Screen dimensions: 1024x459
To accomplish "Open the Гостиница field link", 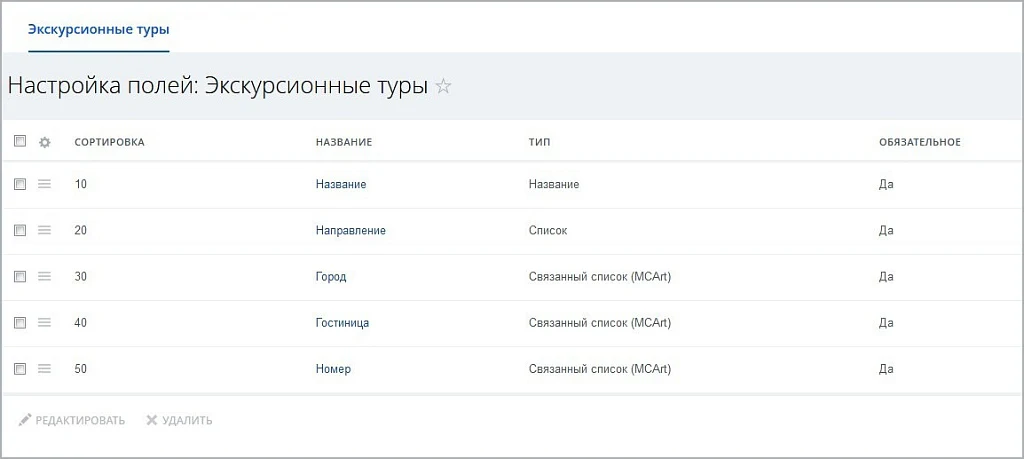I will click(343, 323).
